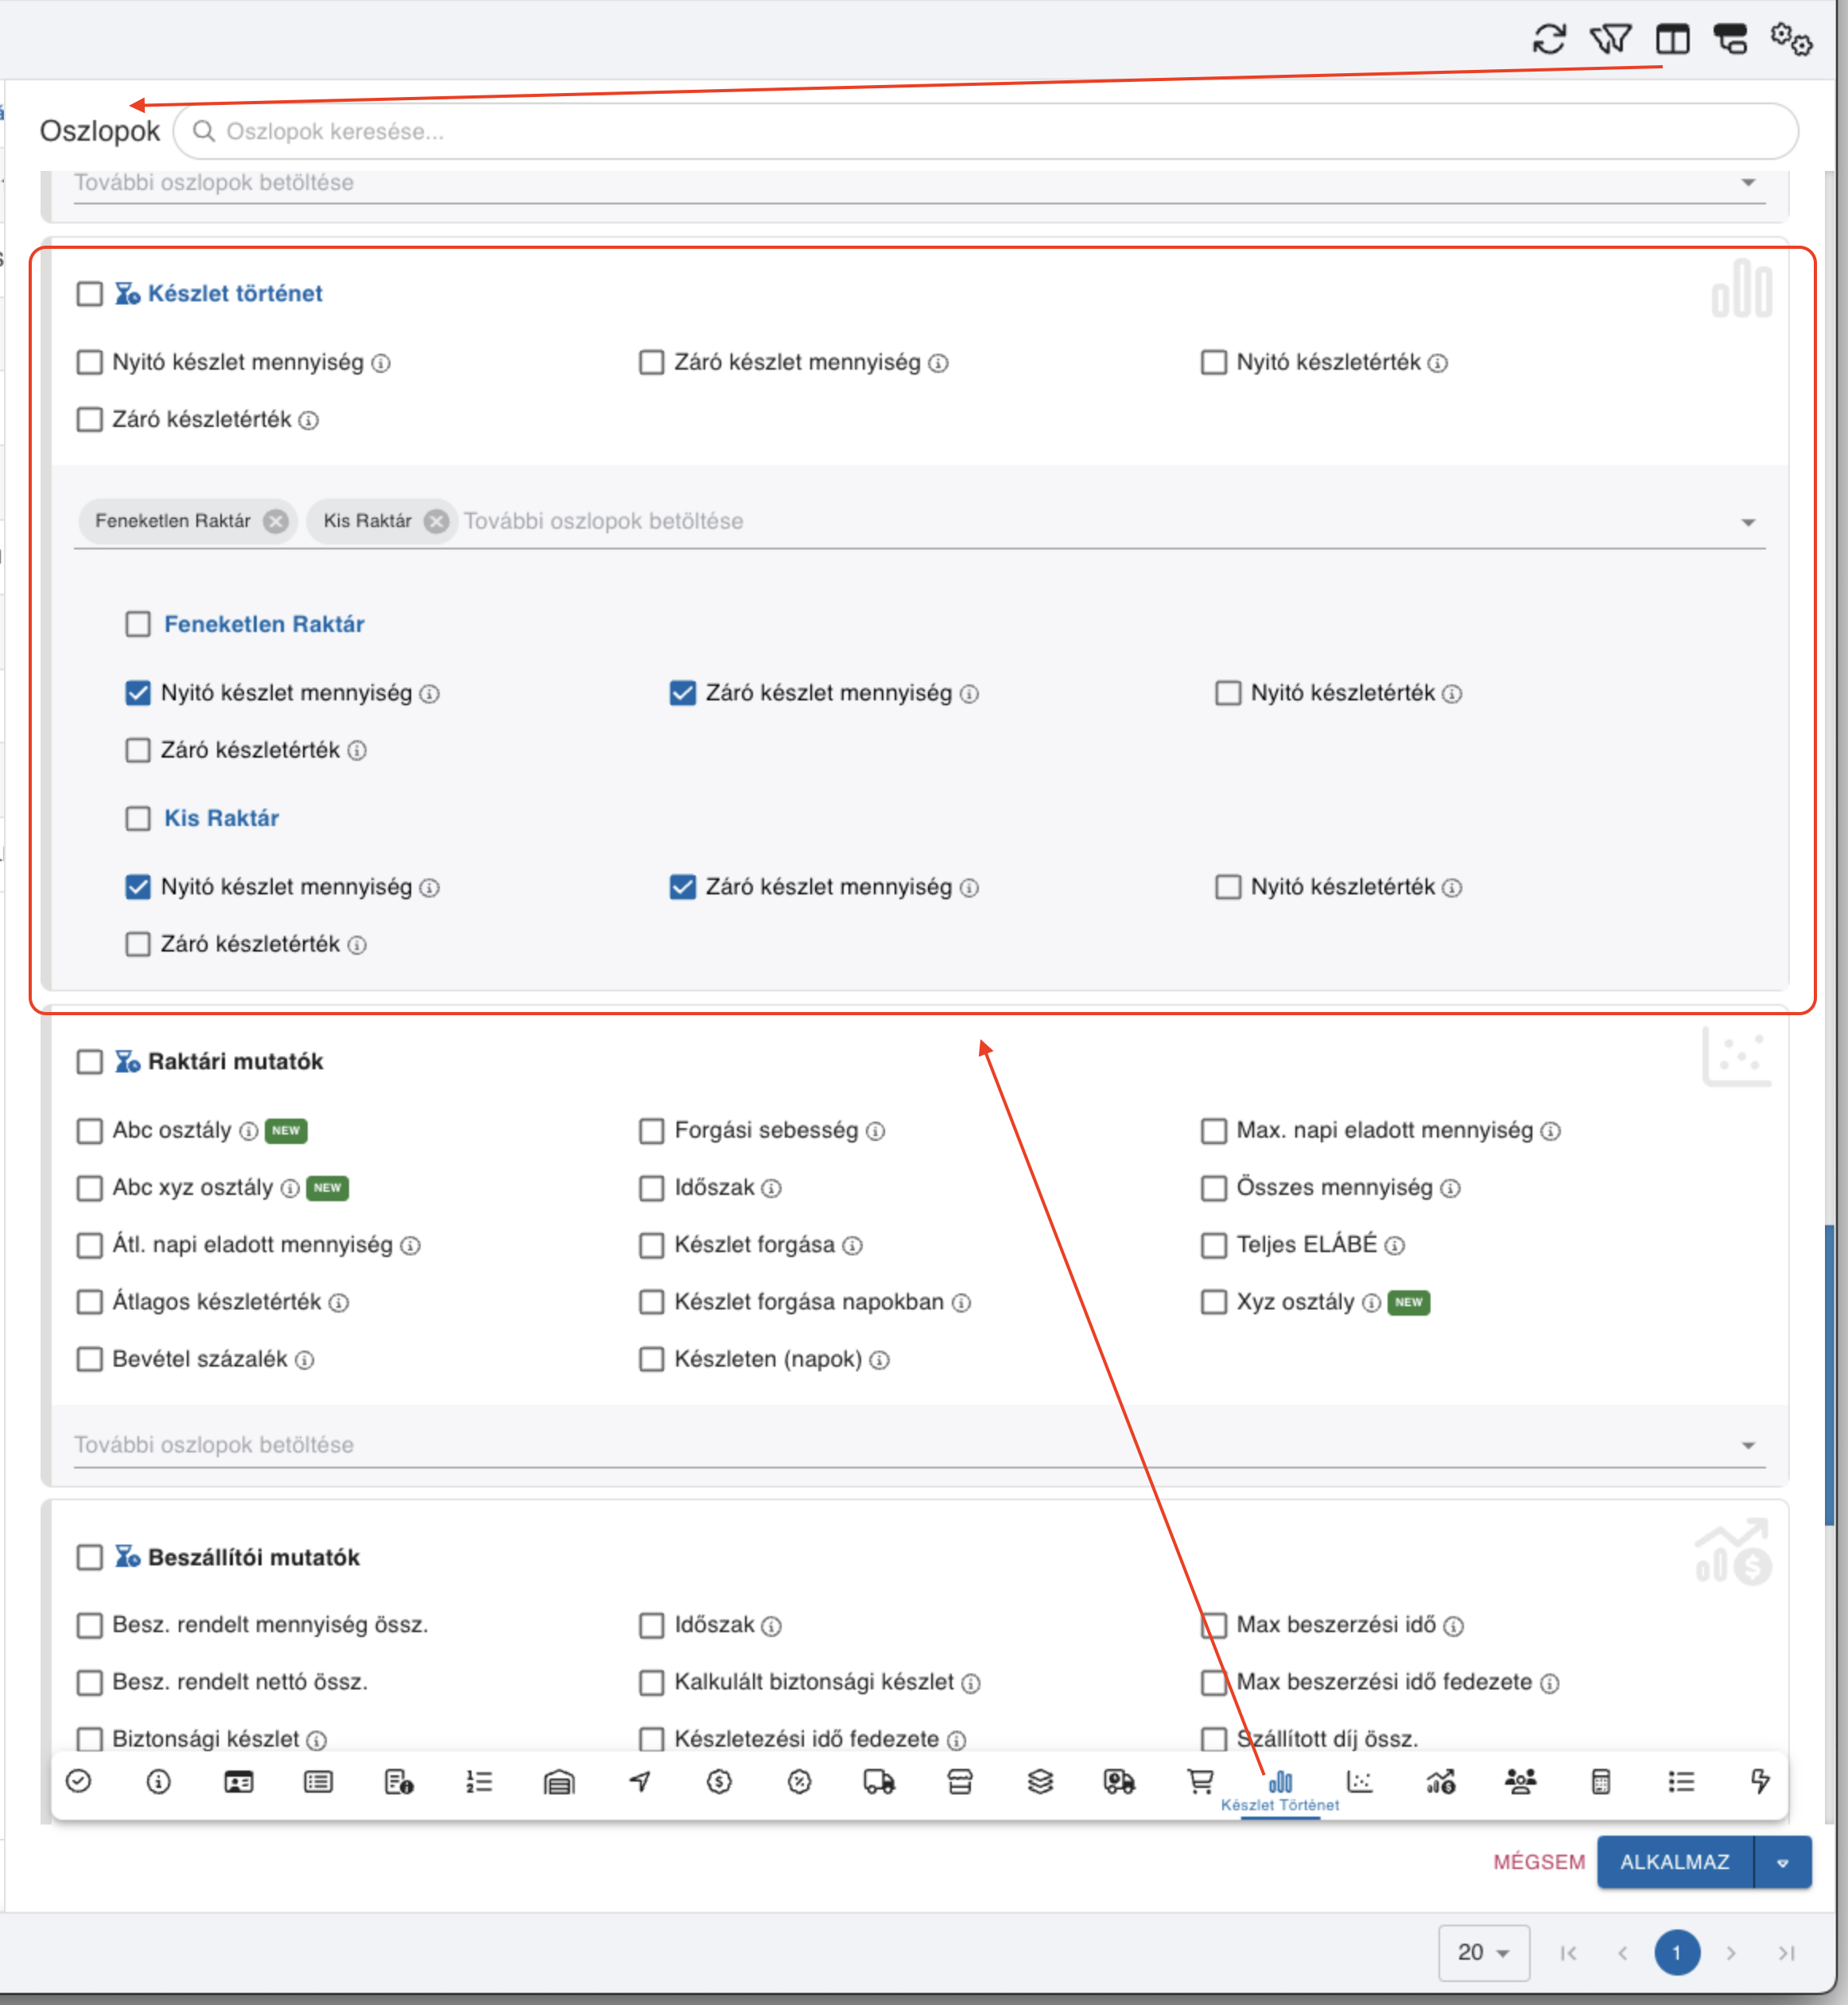Image resolution: width=1848 pixels, height=2005 pixels.
Task: Check the Készlet történet group checkbox
Action: pos(90,294)
